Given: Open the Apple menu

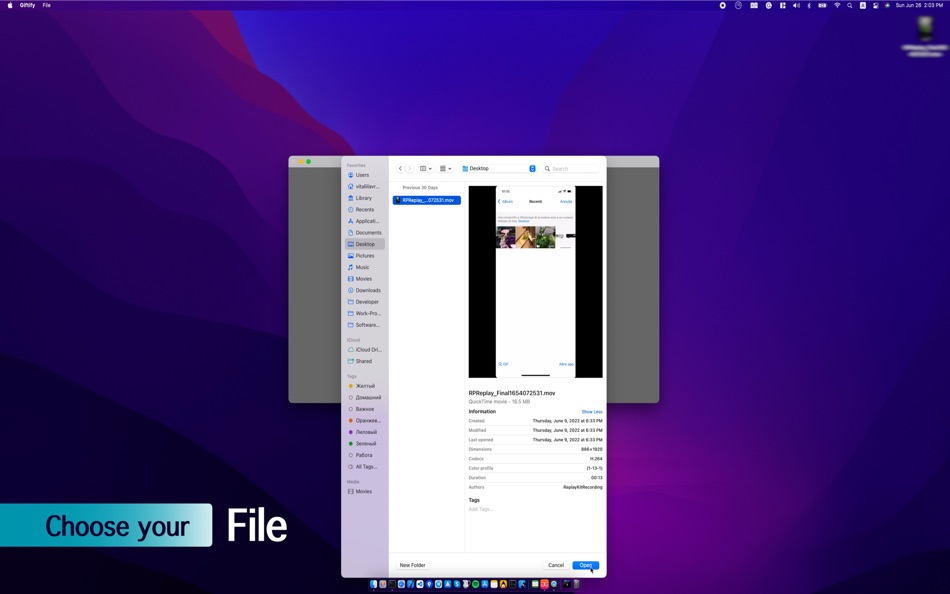Looking at the screenshot, I should point(10,5).
